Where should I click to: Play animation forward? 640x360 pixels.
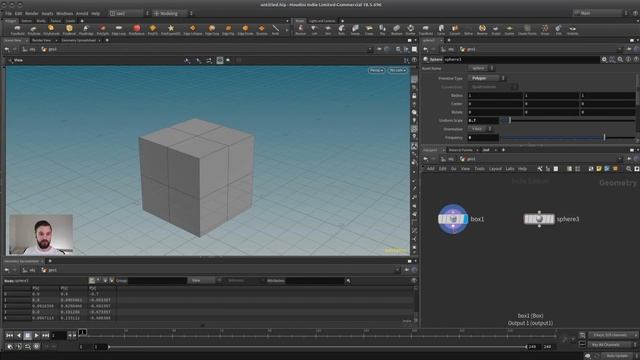(x=36, y=336)
